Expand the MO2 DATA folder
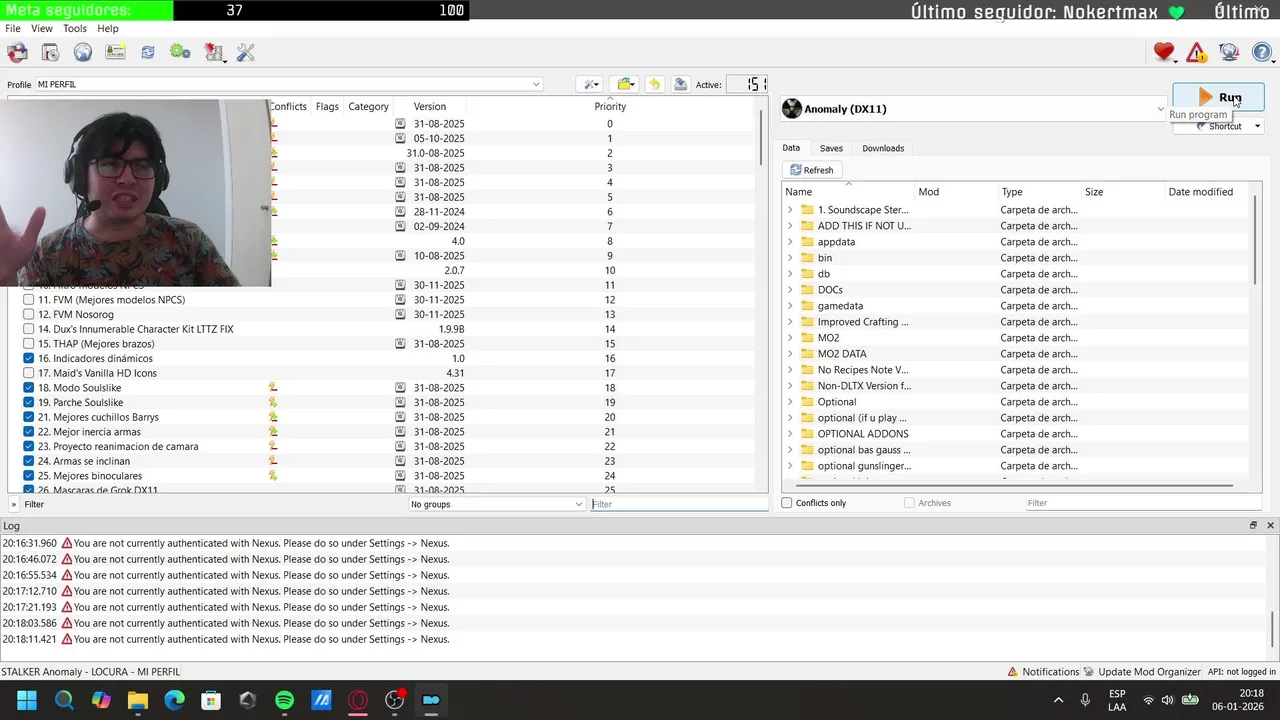This screenshot has height=720, width=1280. 790,354
